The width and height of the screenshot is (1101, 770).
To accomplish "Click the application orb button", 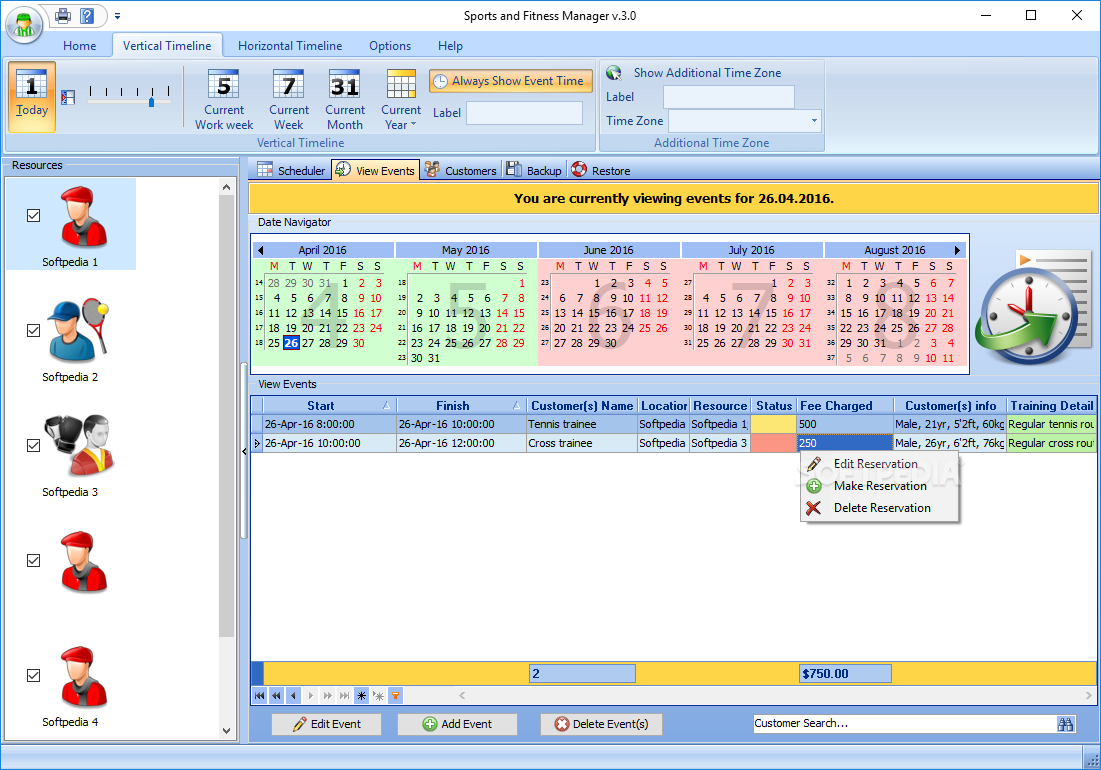I will pos(25,24).
